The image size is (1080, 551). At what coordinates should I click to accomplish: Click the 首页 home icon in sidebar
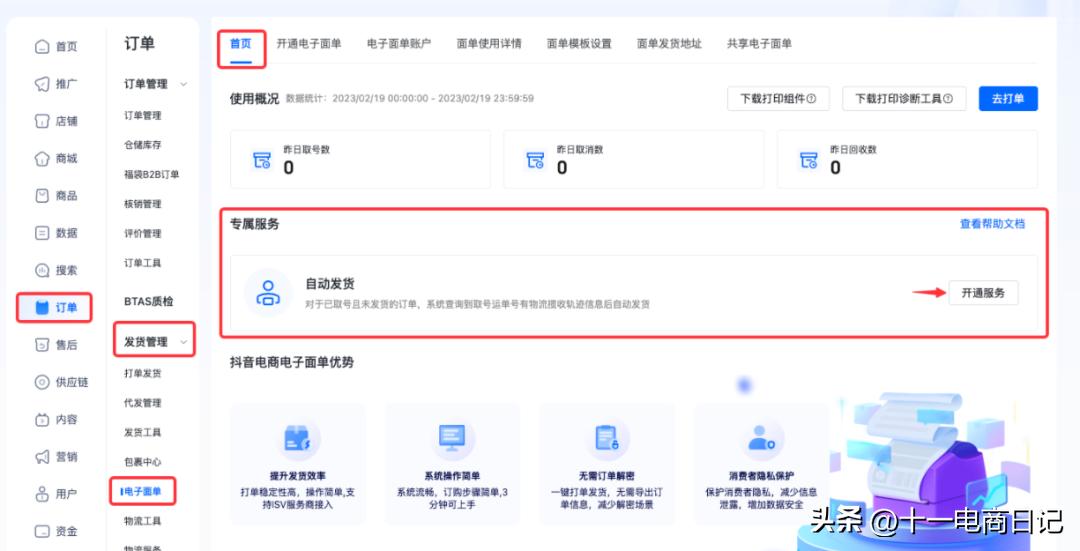point(42,46)
